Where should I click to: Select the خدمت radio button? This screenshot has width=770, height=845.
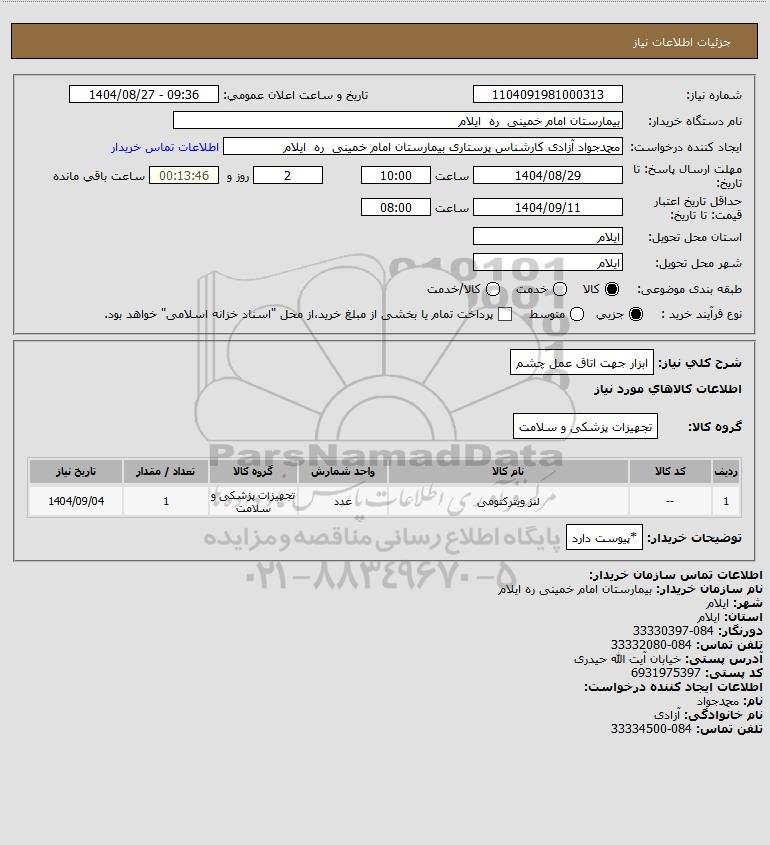[x=560, y=289]
